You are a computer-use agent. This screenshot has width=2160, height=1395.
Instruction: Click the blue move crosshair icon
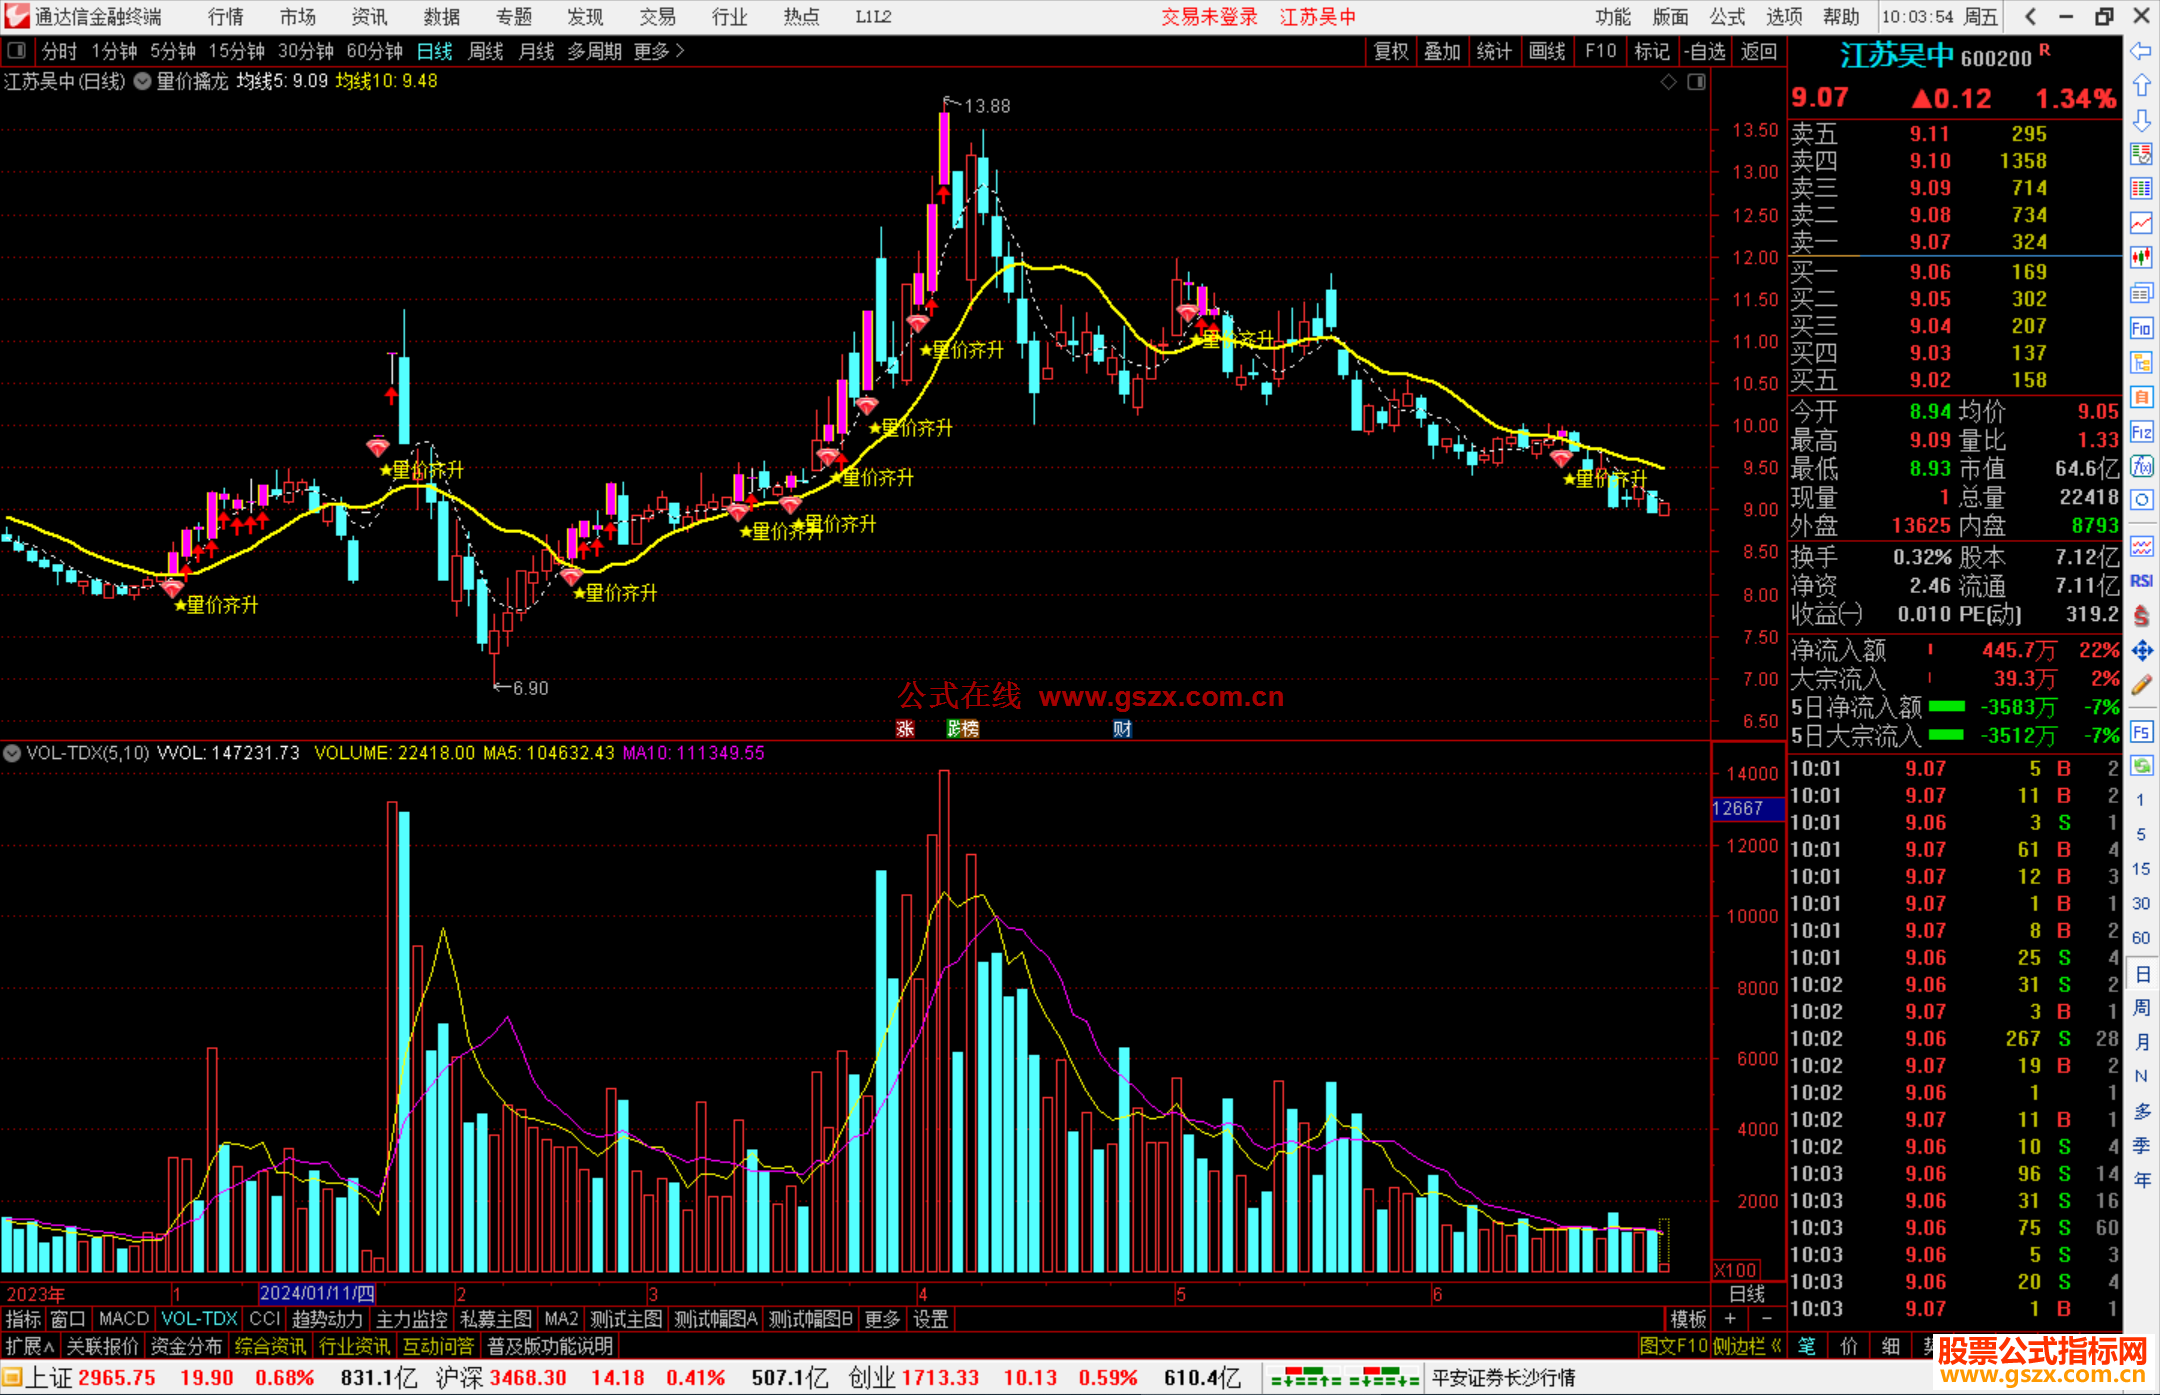coord(2141,651)
